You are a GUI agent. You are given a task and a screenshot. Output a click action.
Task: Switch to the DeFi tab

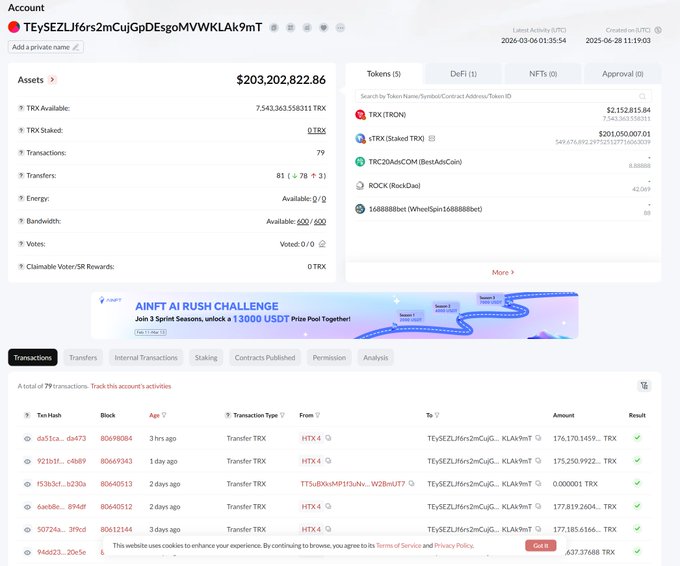[x=463, y=74]
